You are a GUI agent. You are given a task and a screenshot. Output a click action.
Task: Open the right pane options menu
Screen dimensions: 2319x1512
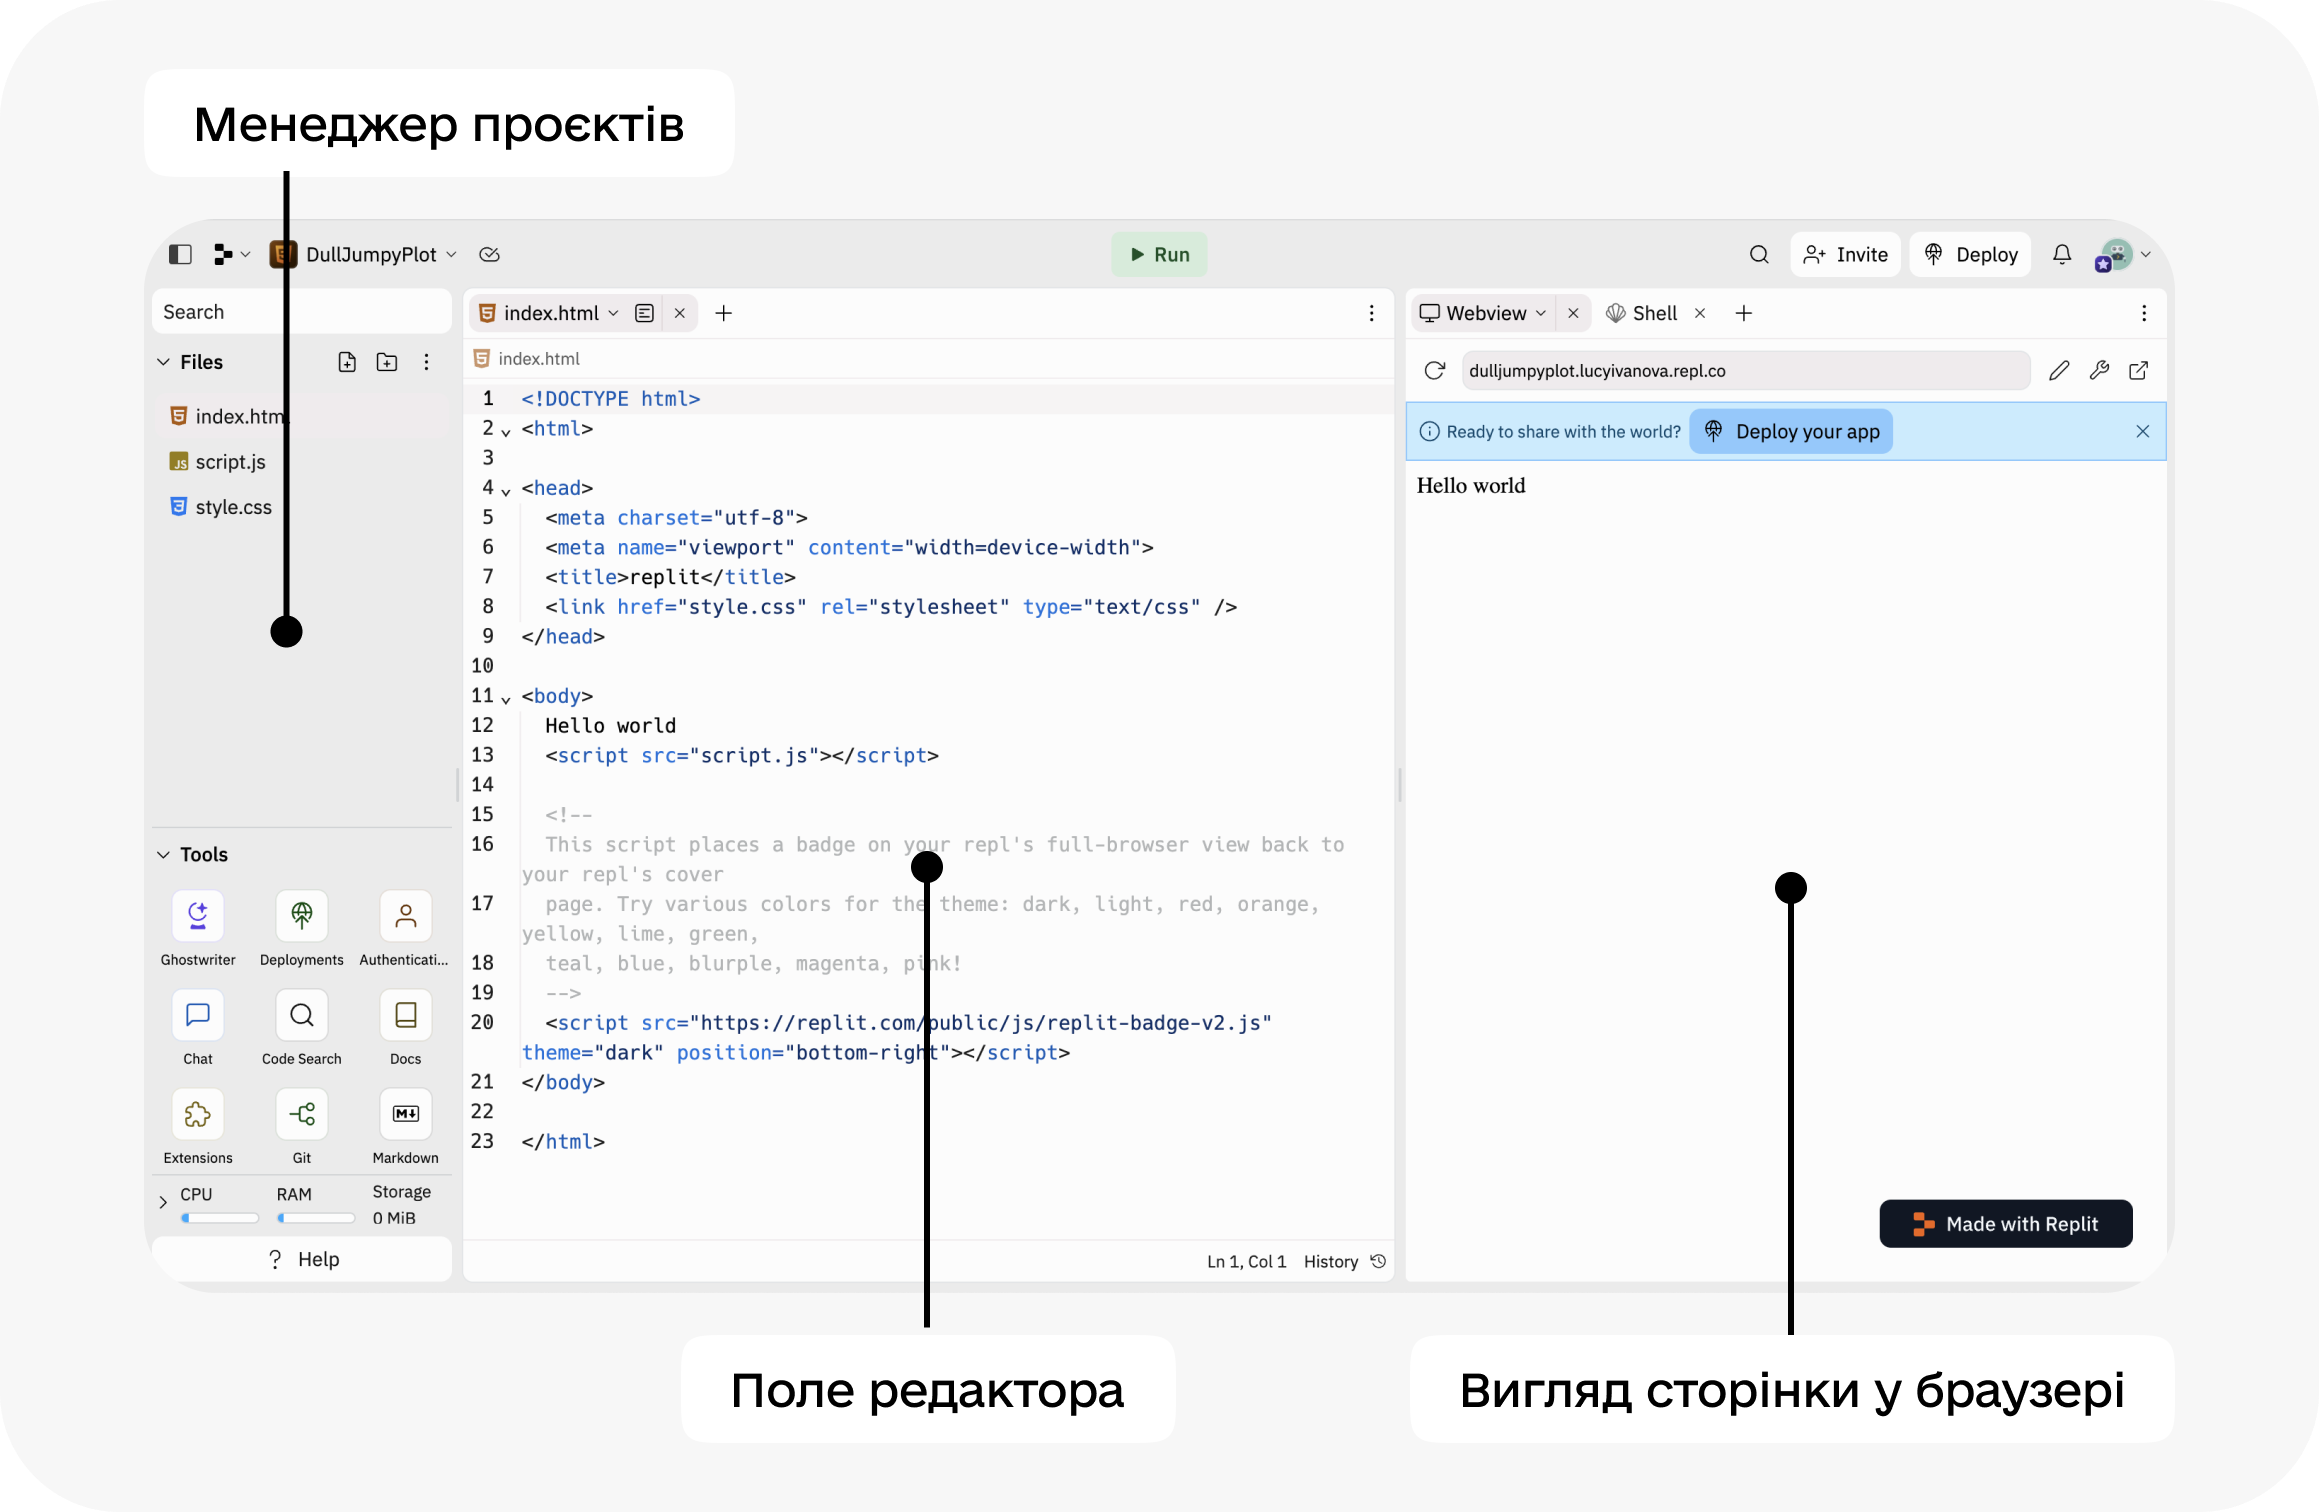coord(2144,314)
